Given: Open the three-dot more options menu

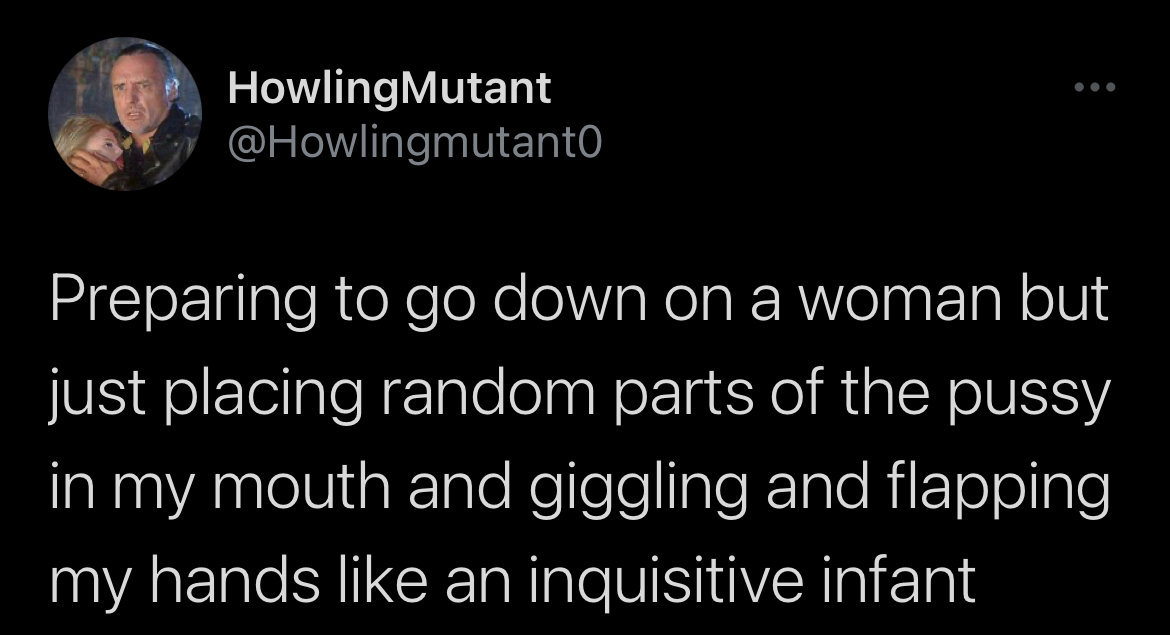Looking at the screenshot, I should tap(1095, 88).
